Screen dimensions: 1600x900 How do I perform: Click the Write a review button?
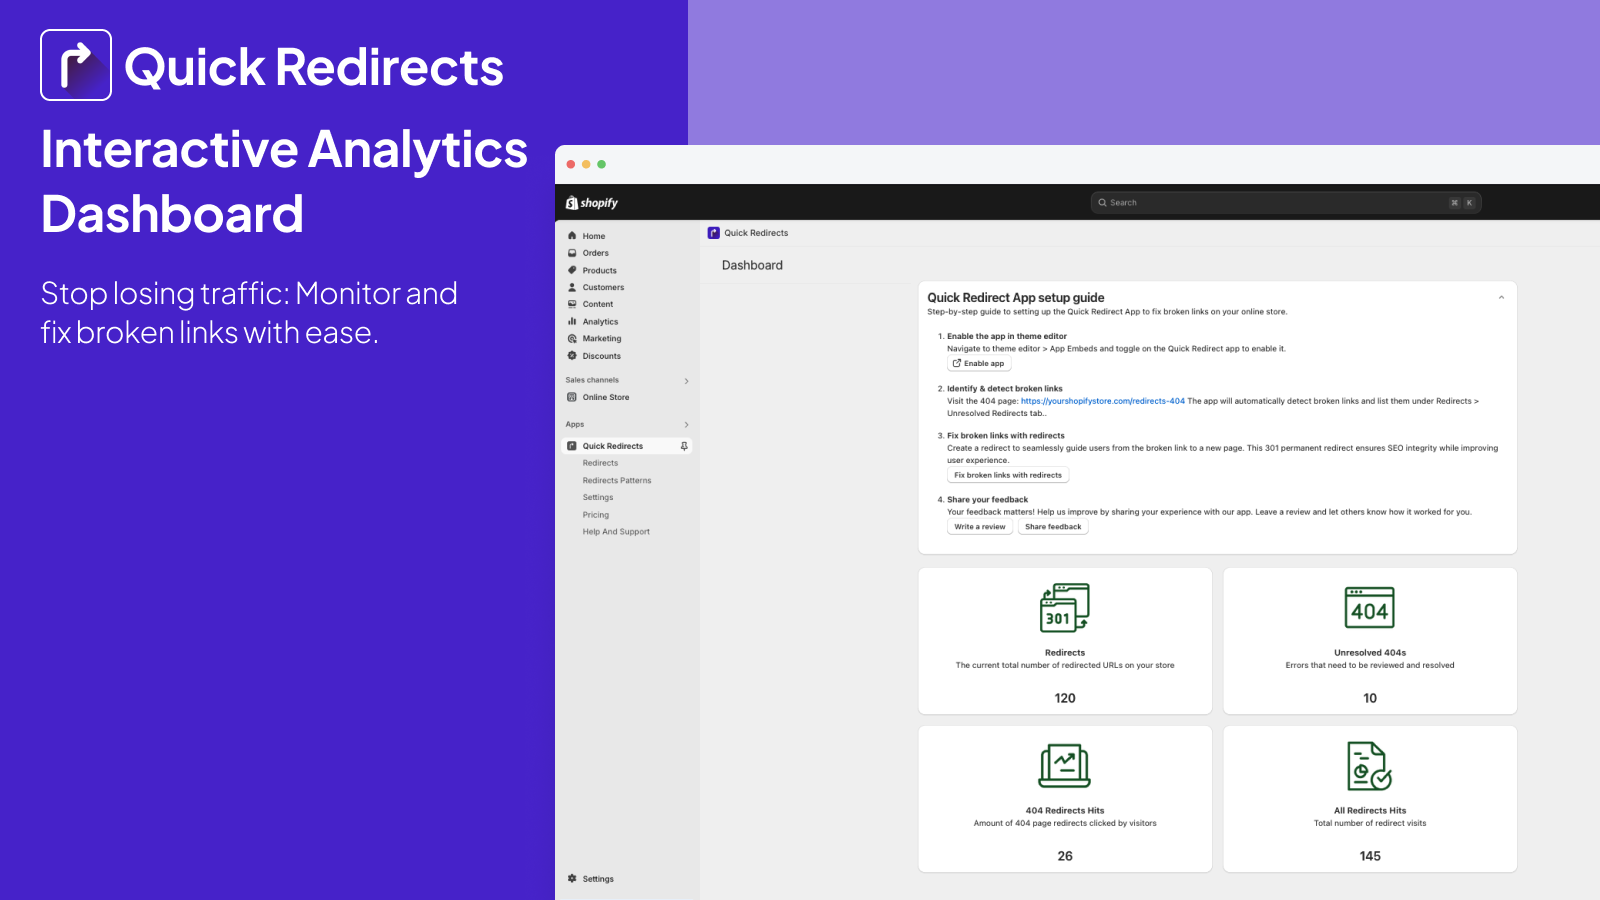980,527
